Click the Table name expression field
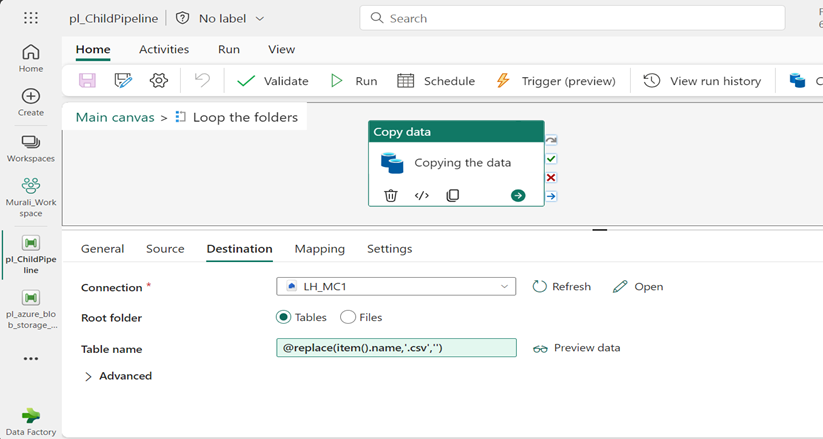Screen dimensions: 823x439 pyautogui.click(x=396, y=348)
